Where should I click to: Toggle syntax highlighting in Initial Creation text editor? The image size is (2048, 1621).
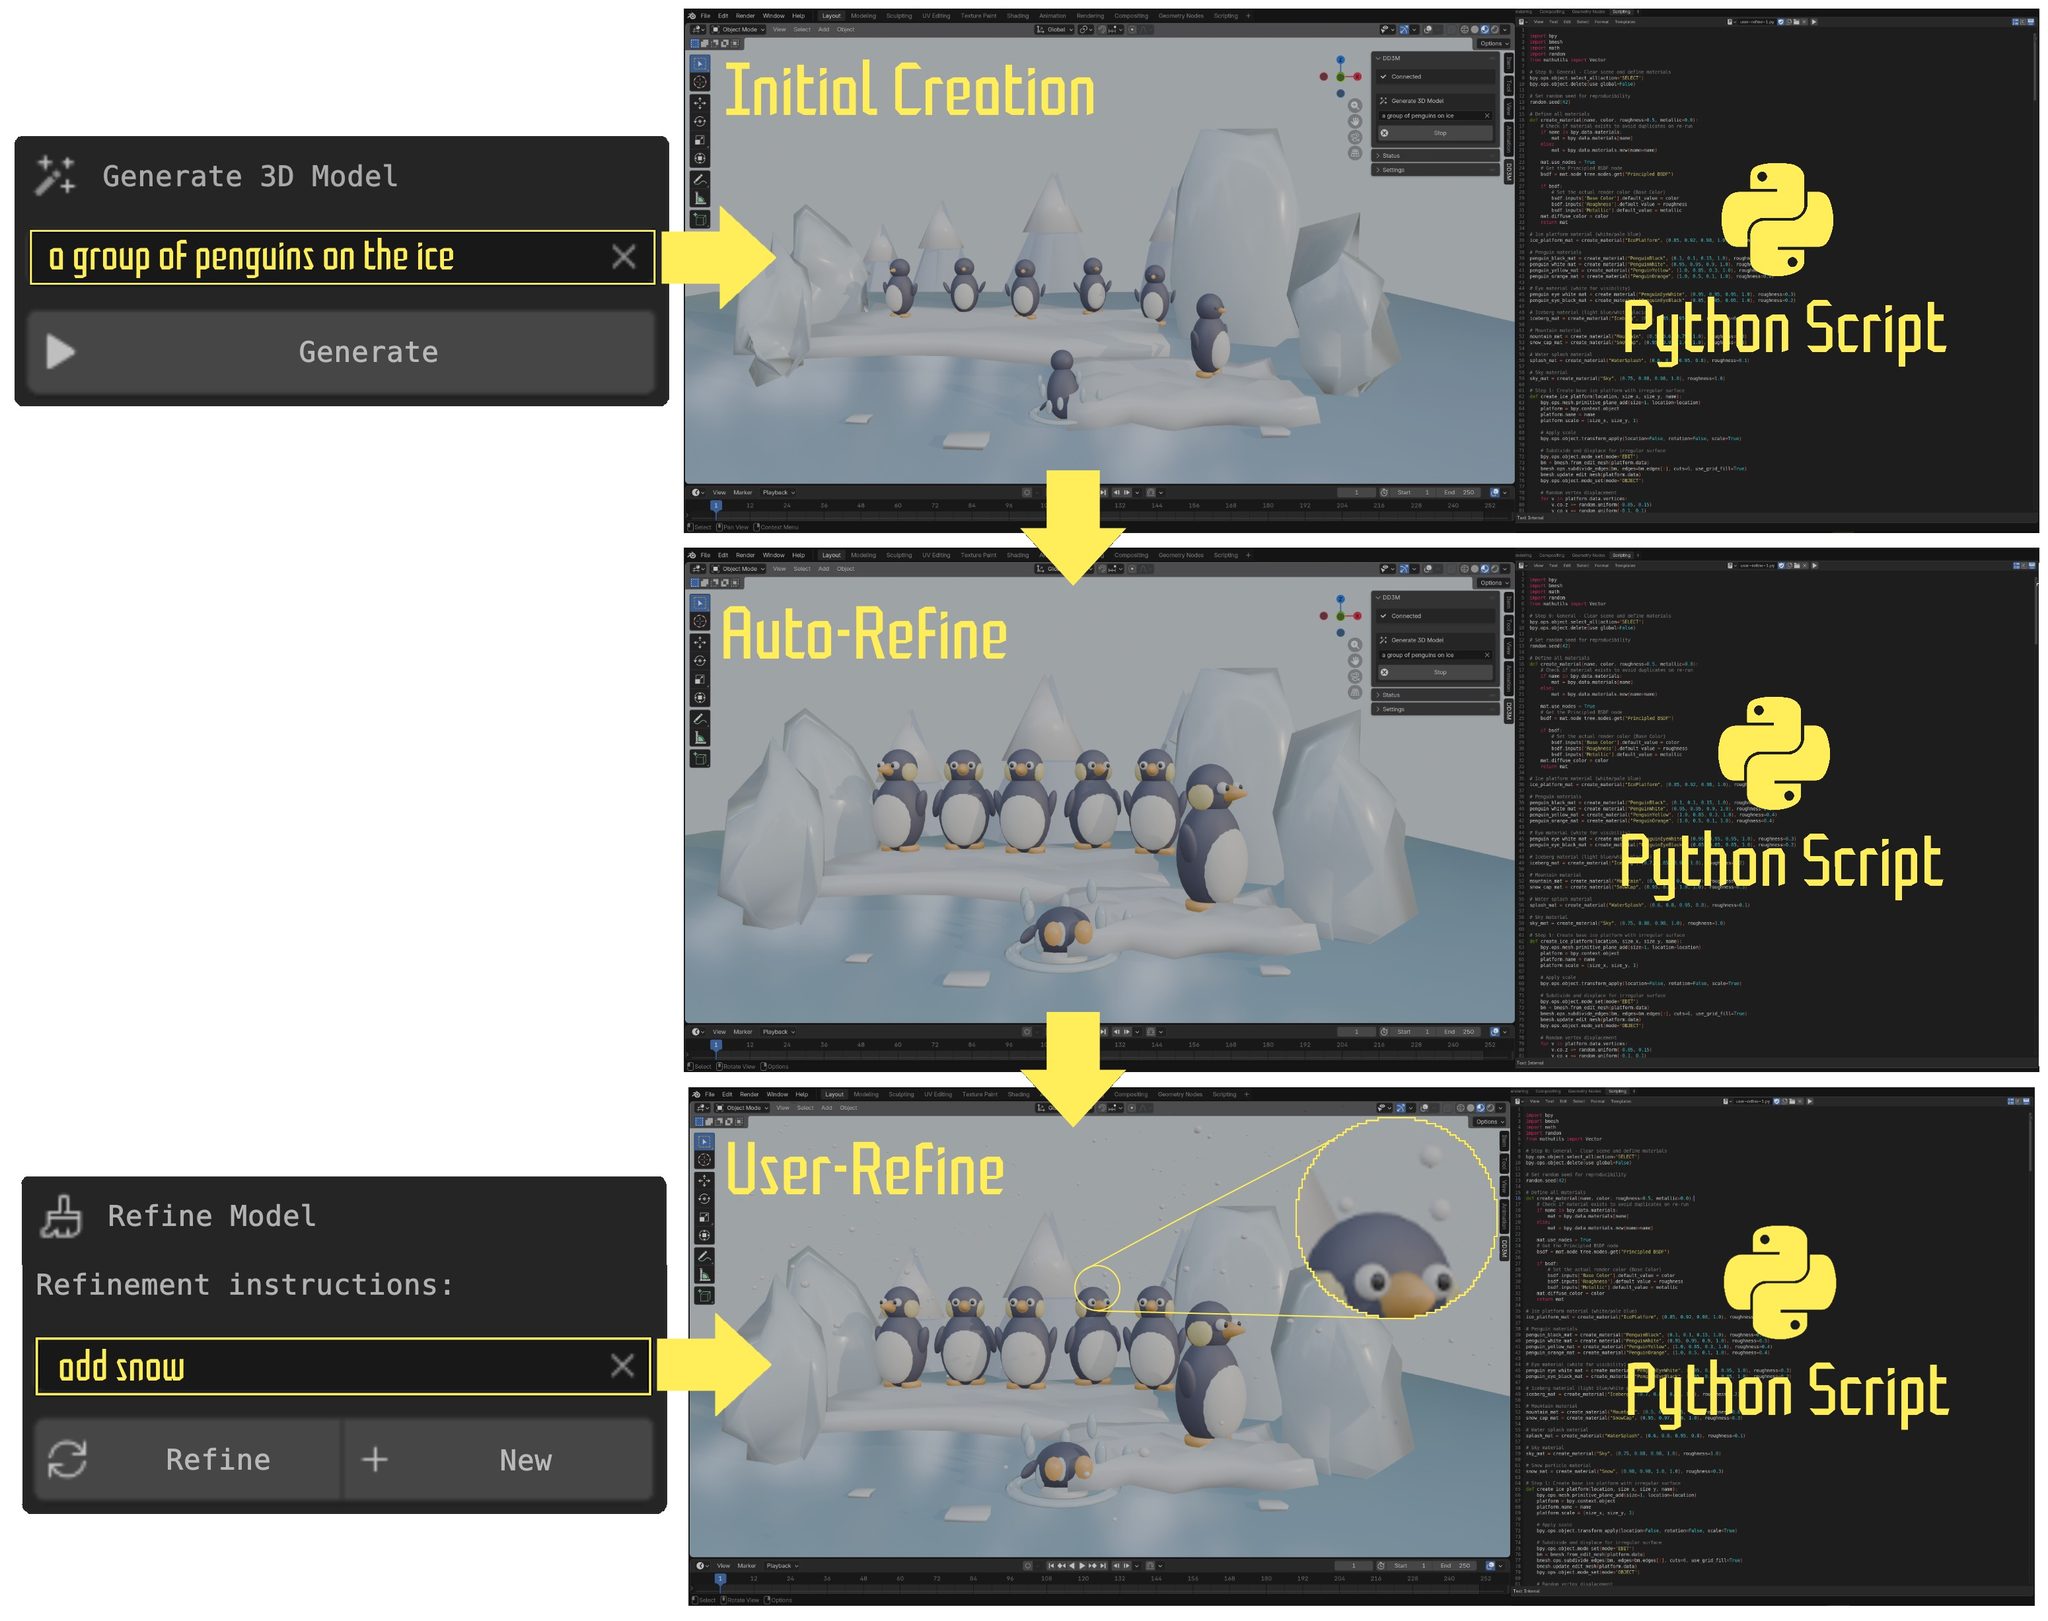(2031, 22)
